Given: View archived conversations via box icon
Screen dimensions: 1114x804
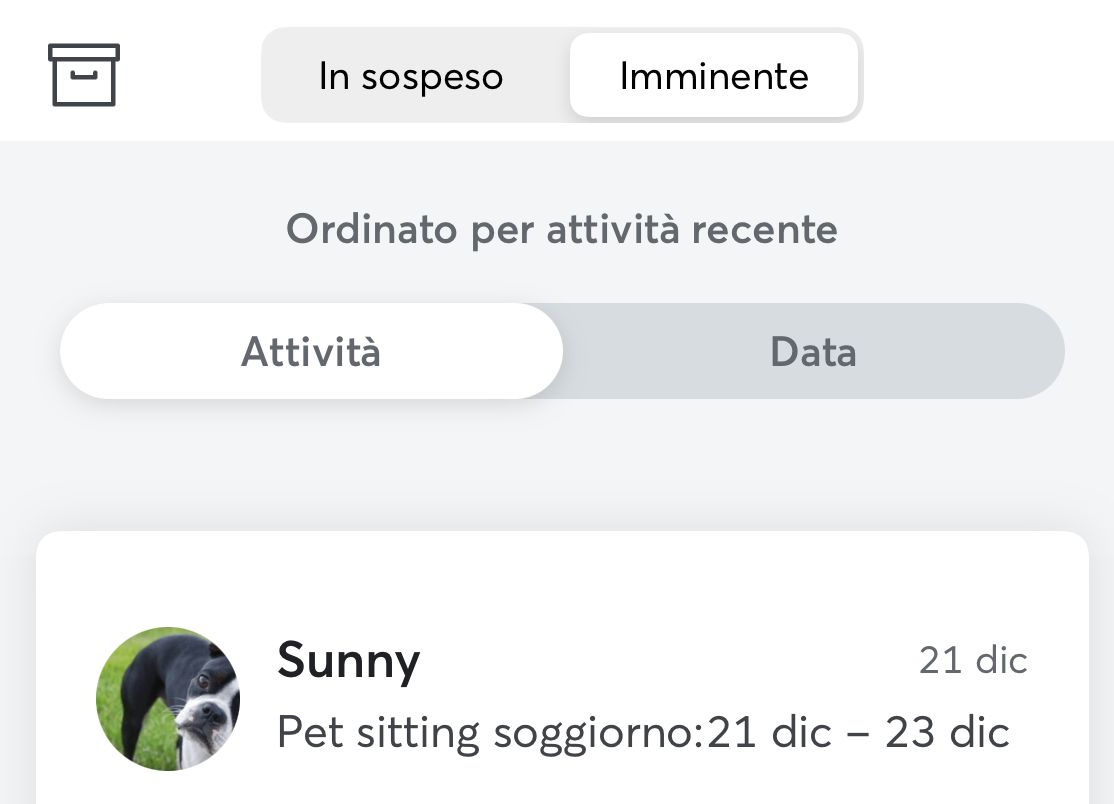Looking at the screenshot, I should 84,75.
